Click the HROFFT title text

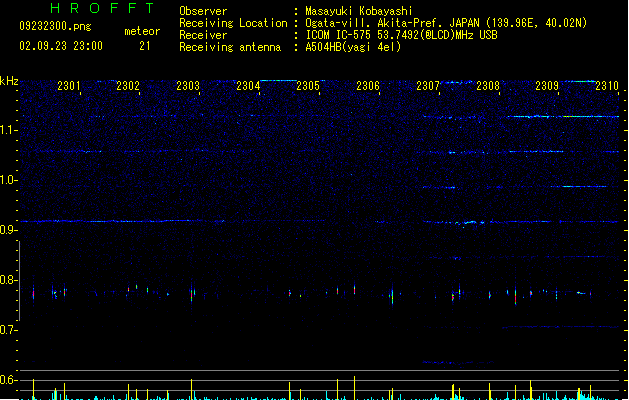tap(103, 8)
